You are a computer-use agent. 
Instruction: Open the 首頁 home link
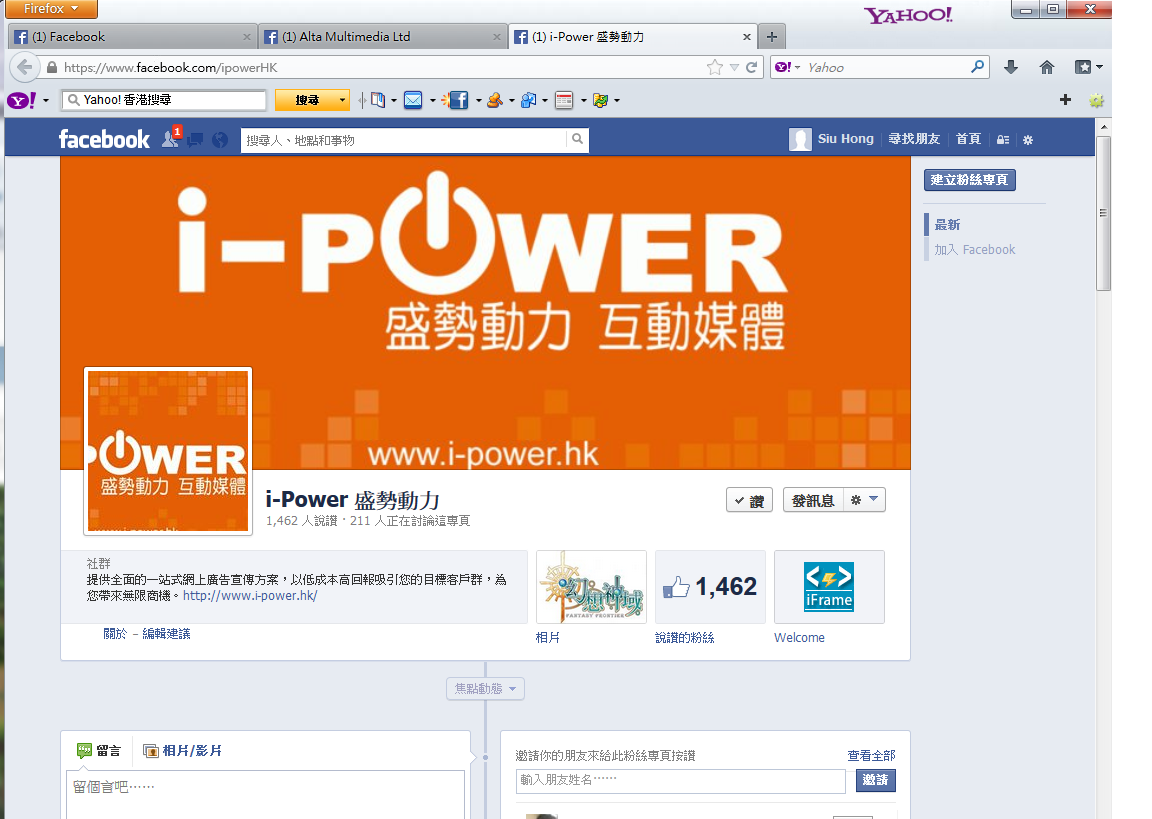[x=968, y=139]
